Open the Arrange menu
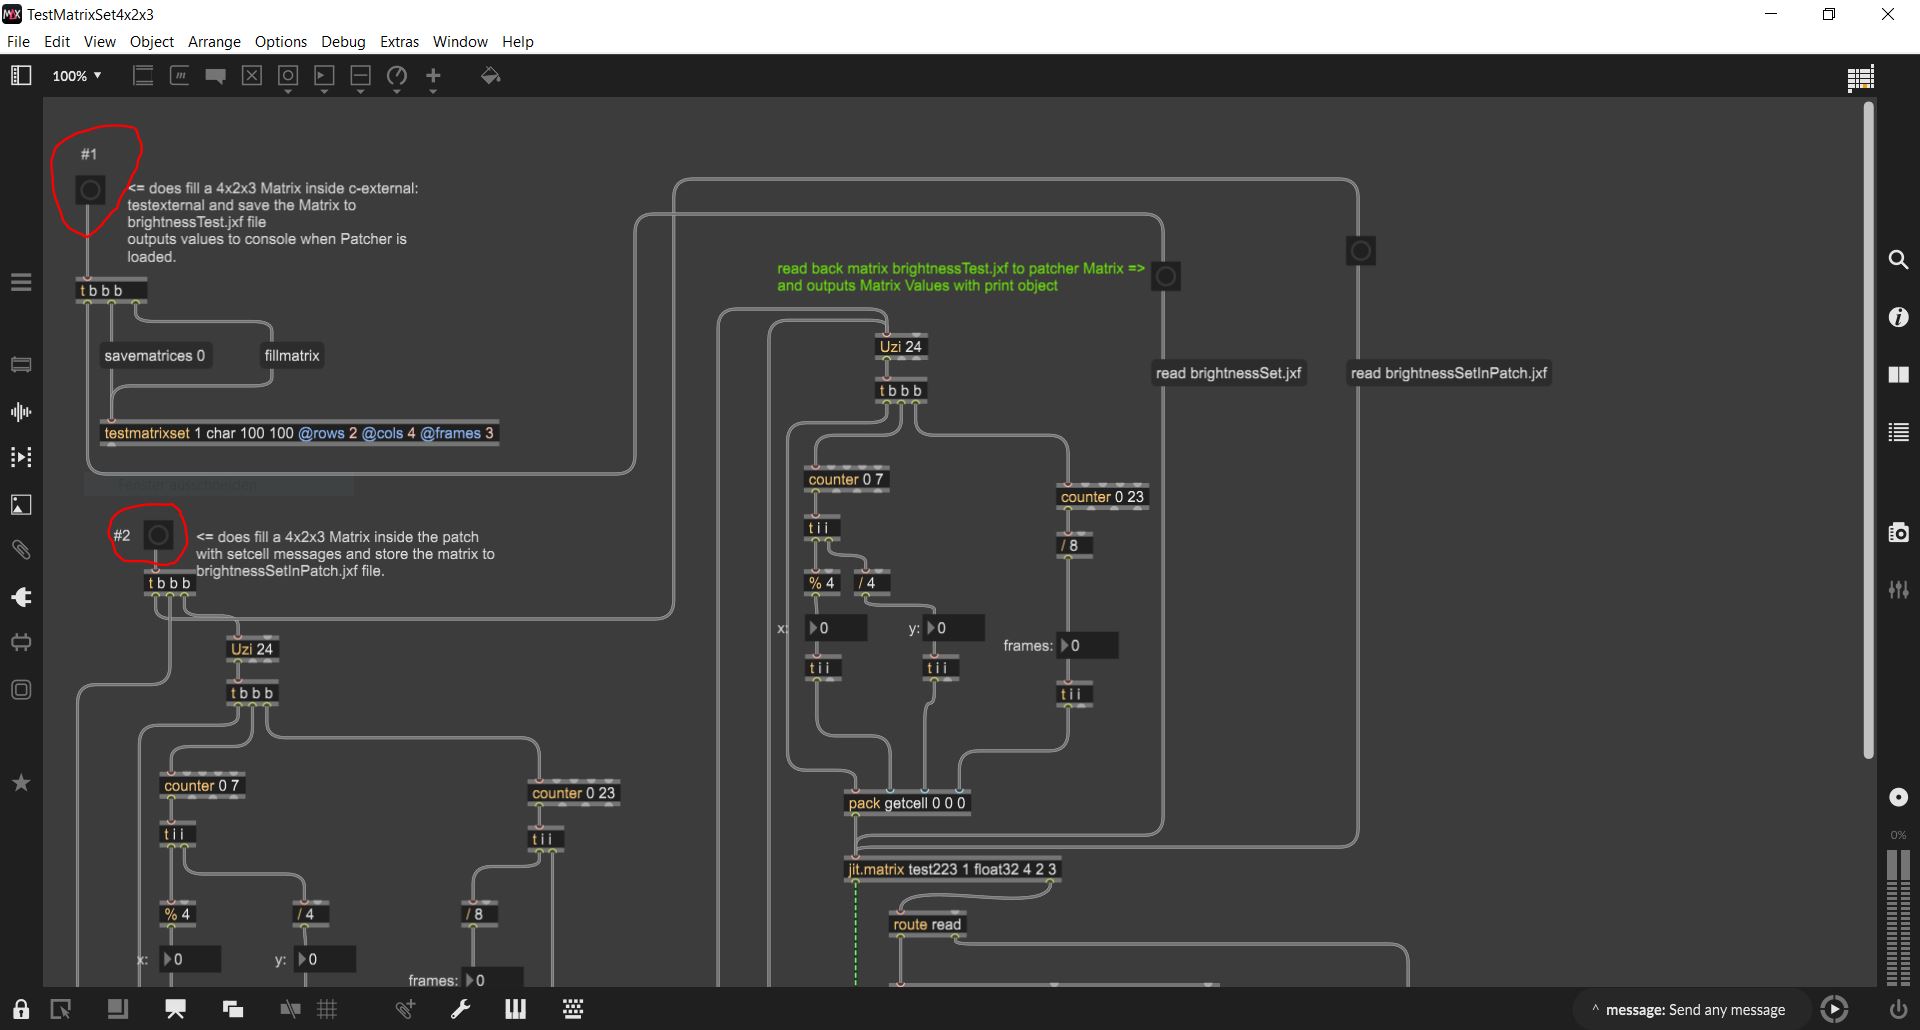The height and width of the screenshot is (1030, 1920). click(214, 42)
